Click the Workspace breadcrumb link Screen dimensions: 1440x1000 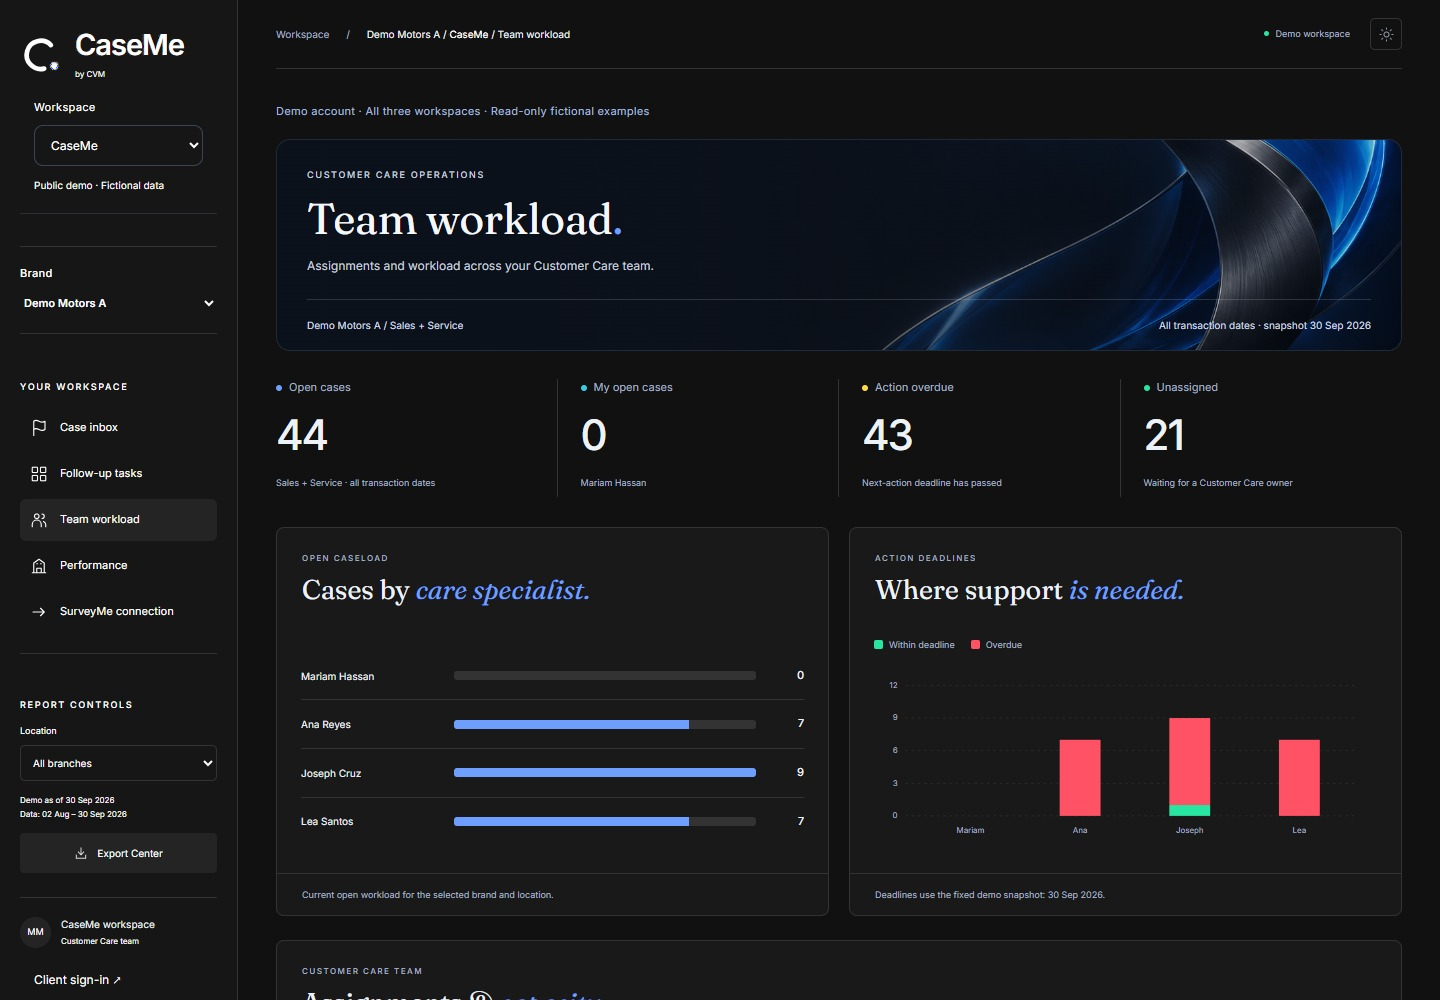tap(302, 34)
